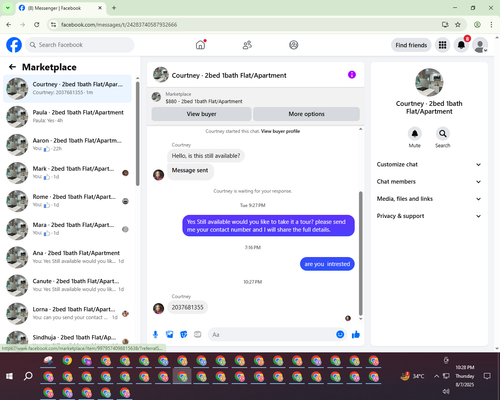Click the listing thumbnail in the Marketplace banner
This screenshot has width=500, height=400.
click(x=156, y=97)
